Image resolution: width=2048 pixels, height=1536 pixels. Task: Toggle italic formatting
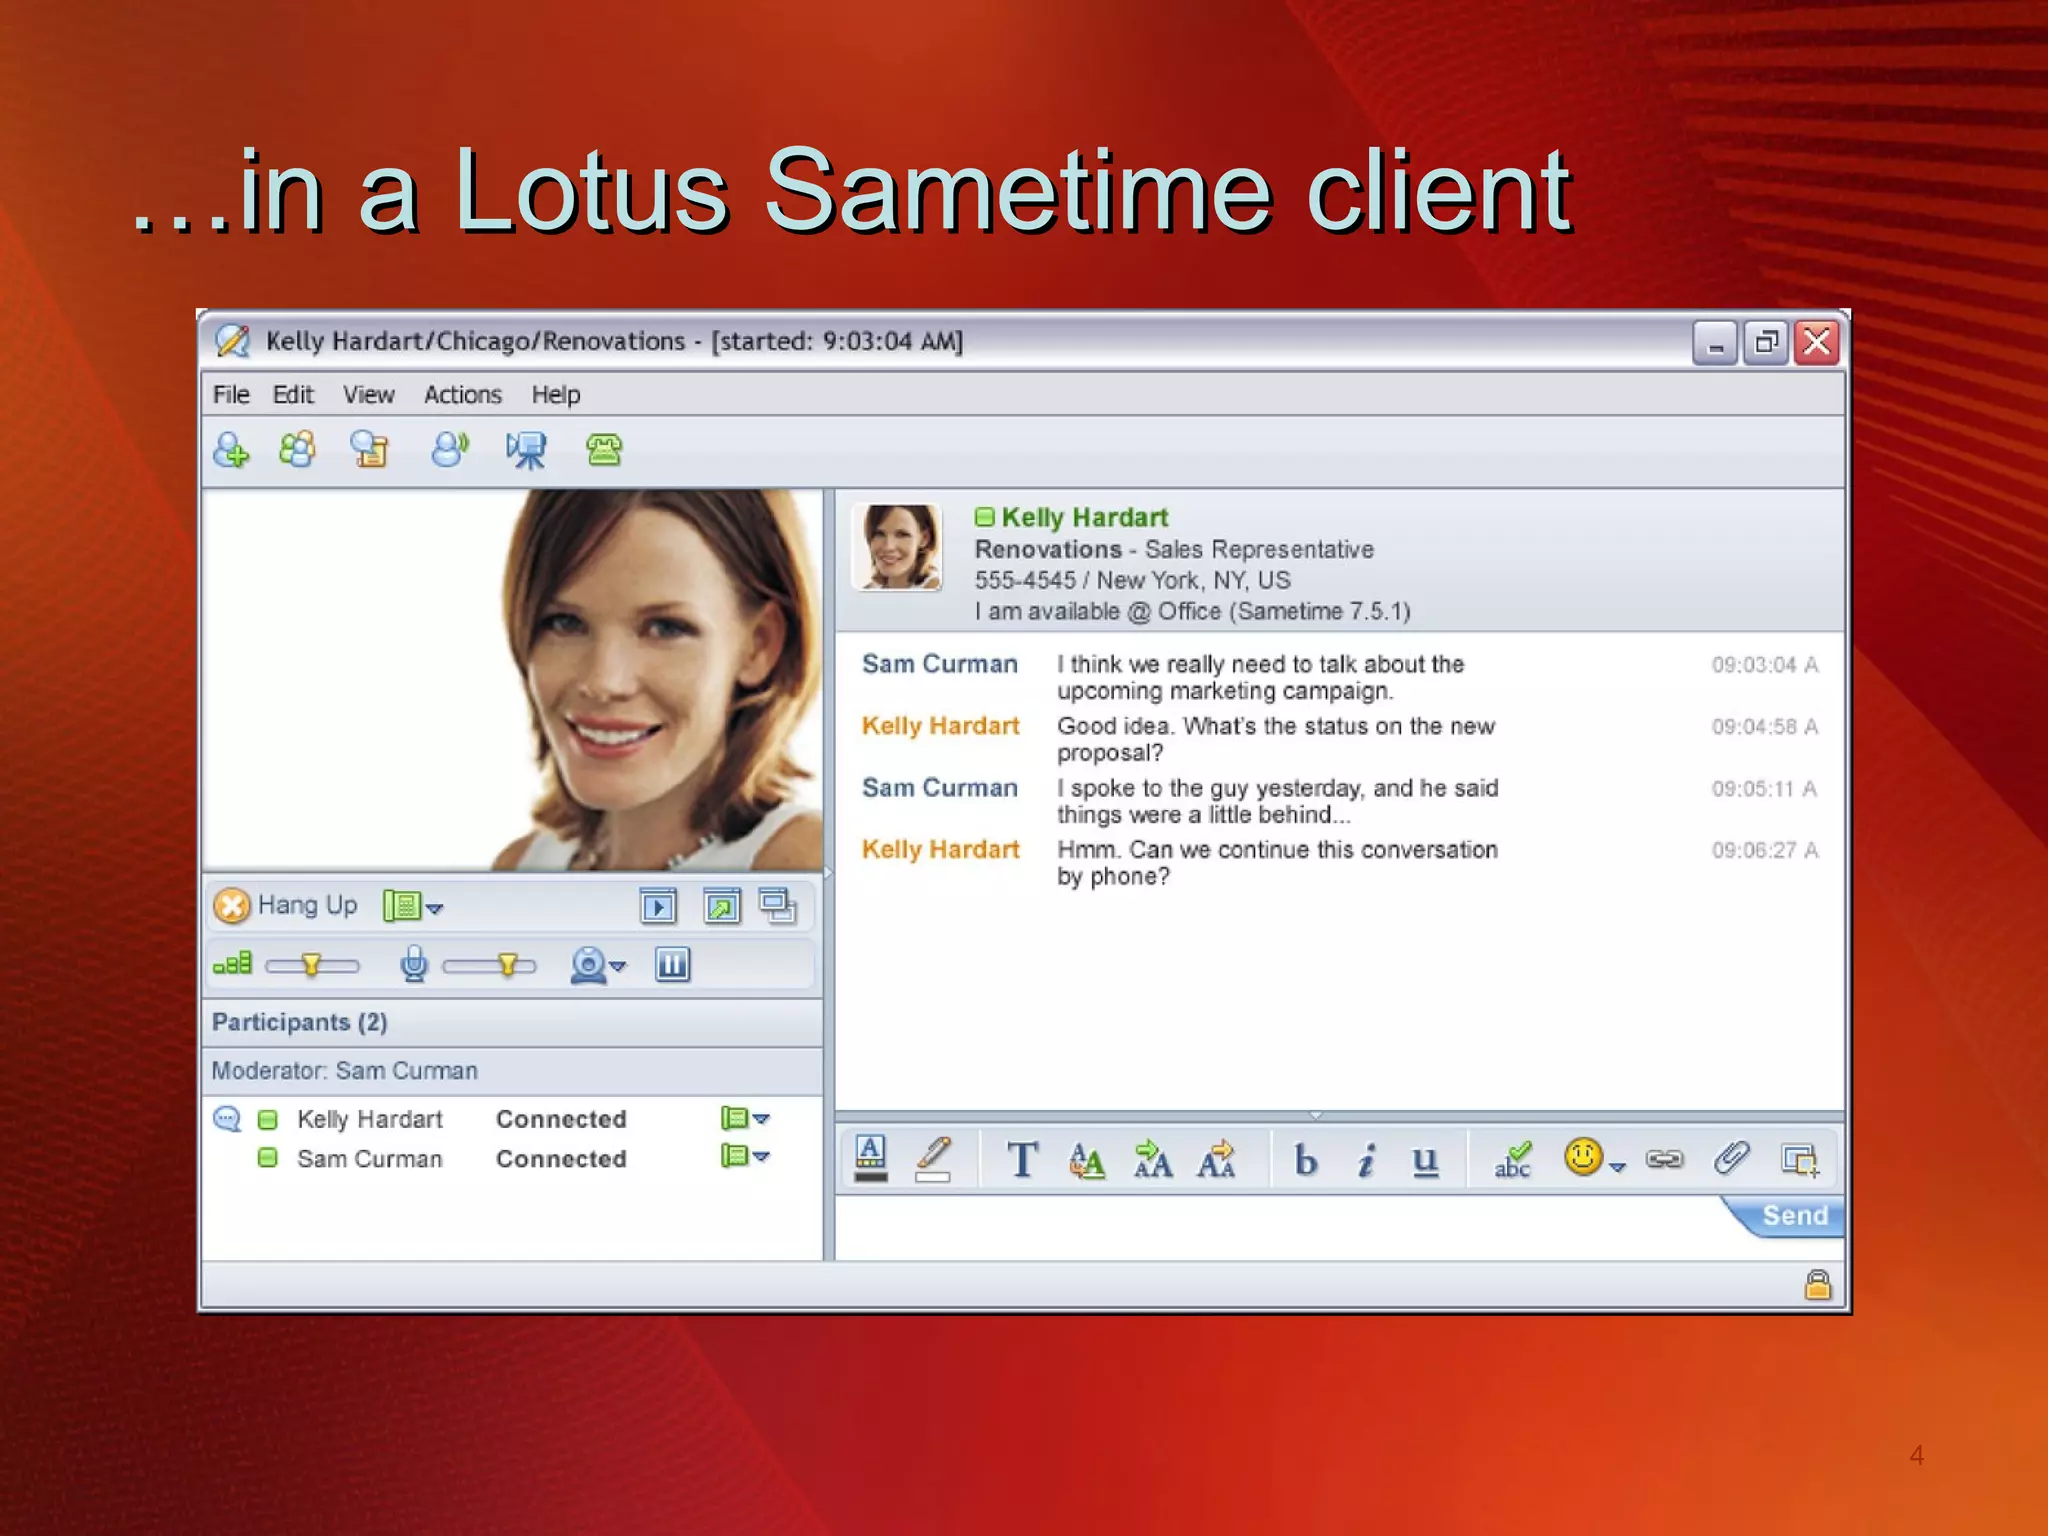pyautogui.click(x=1366, y=1160)
